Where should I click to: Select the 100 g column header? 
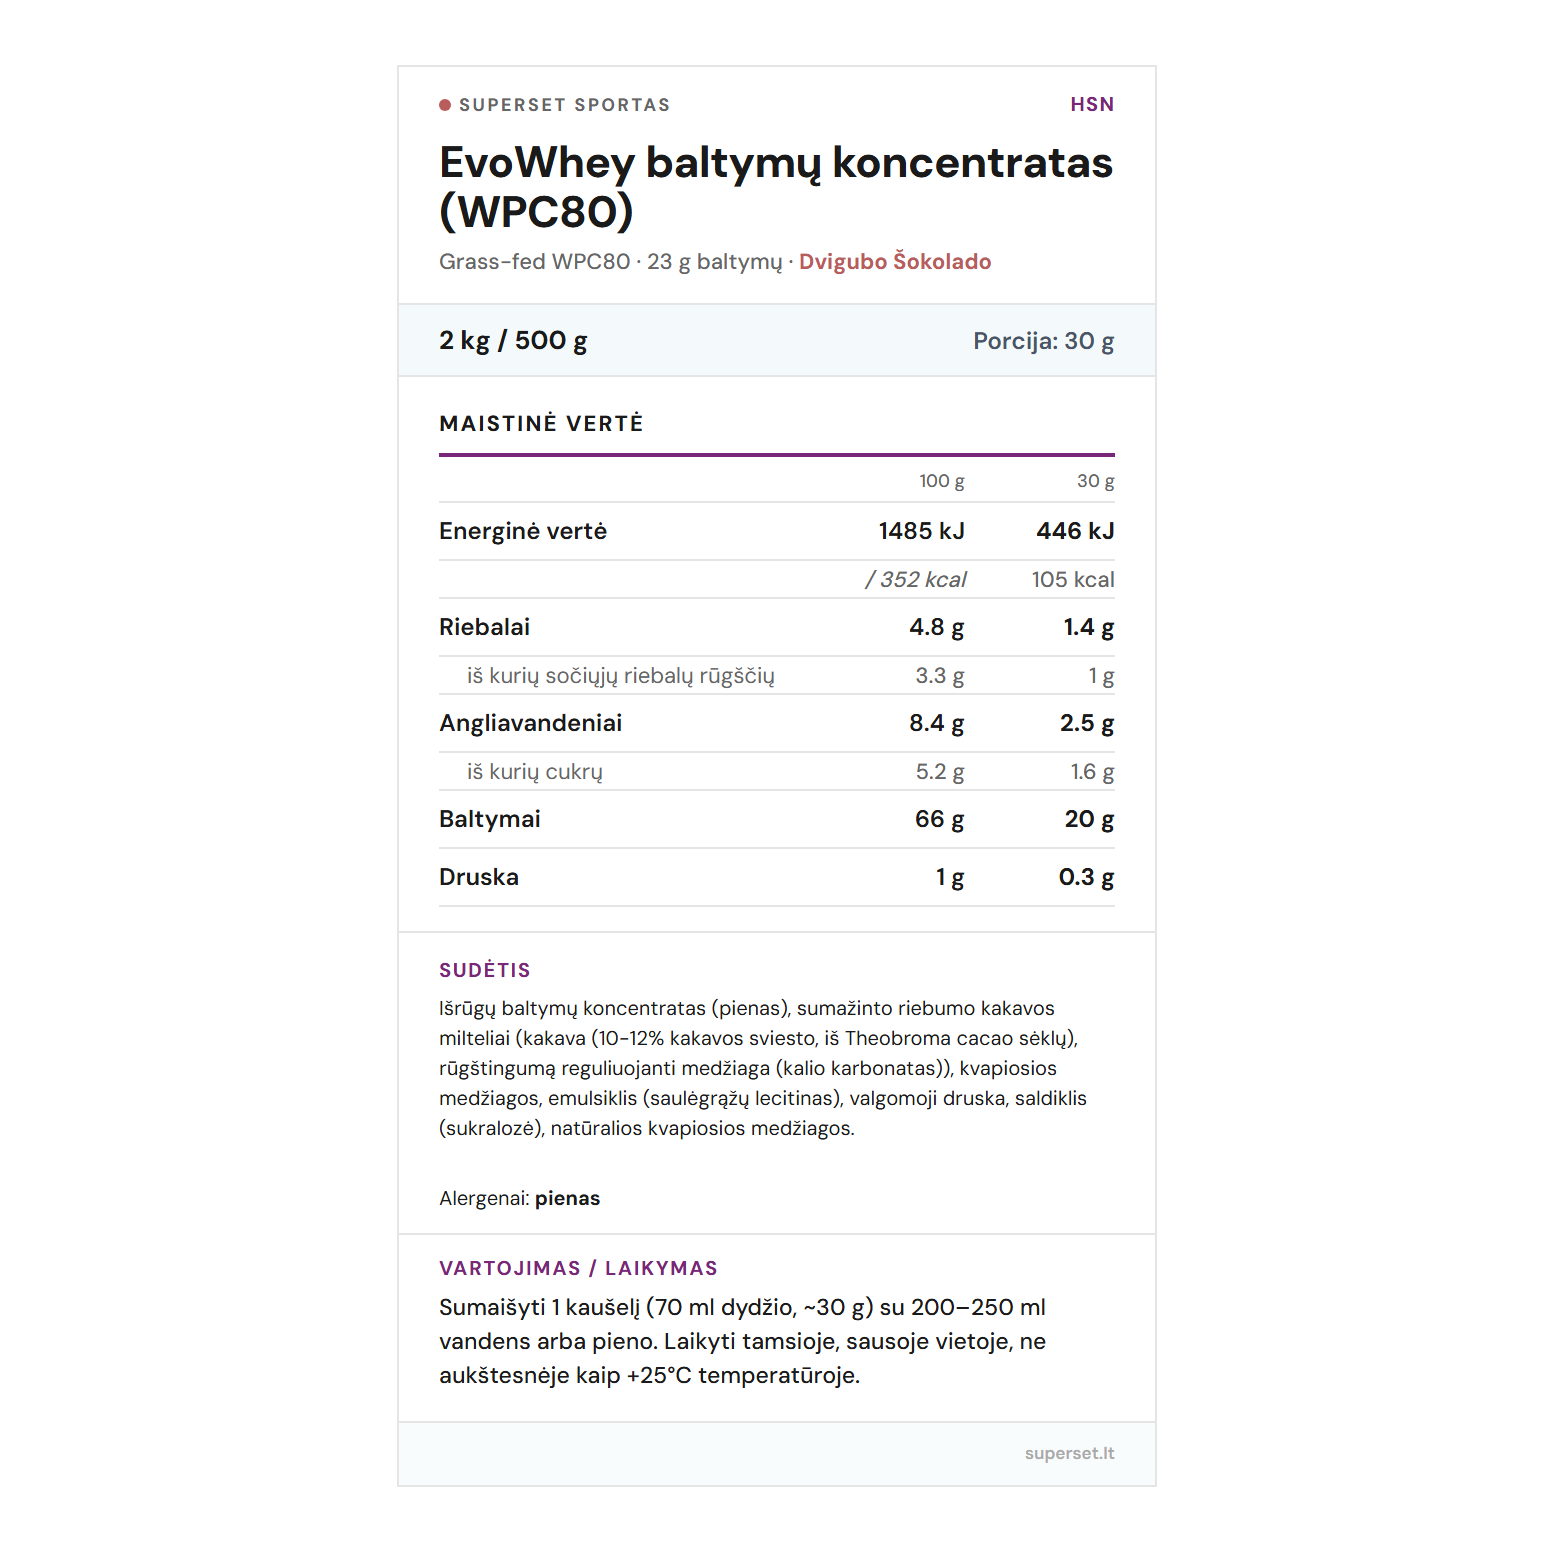(941, 481)
